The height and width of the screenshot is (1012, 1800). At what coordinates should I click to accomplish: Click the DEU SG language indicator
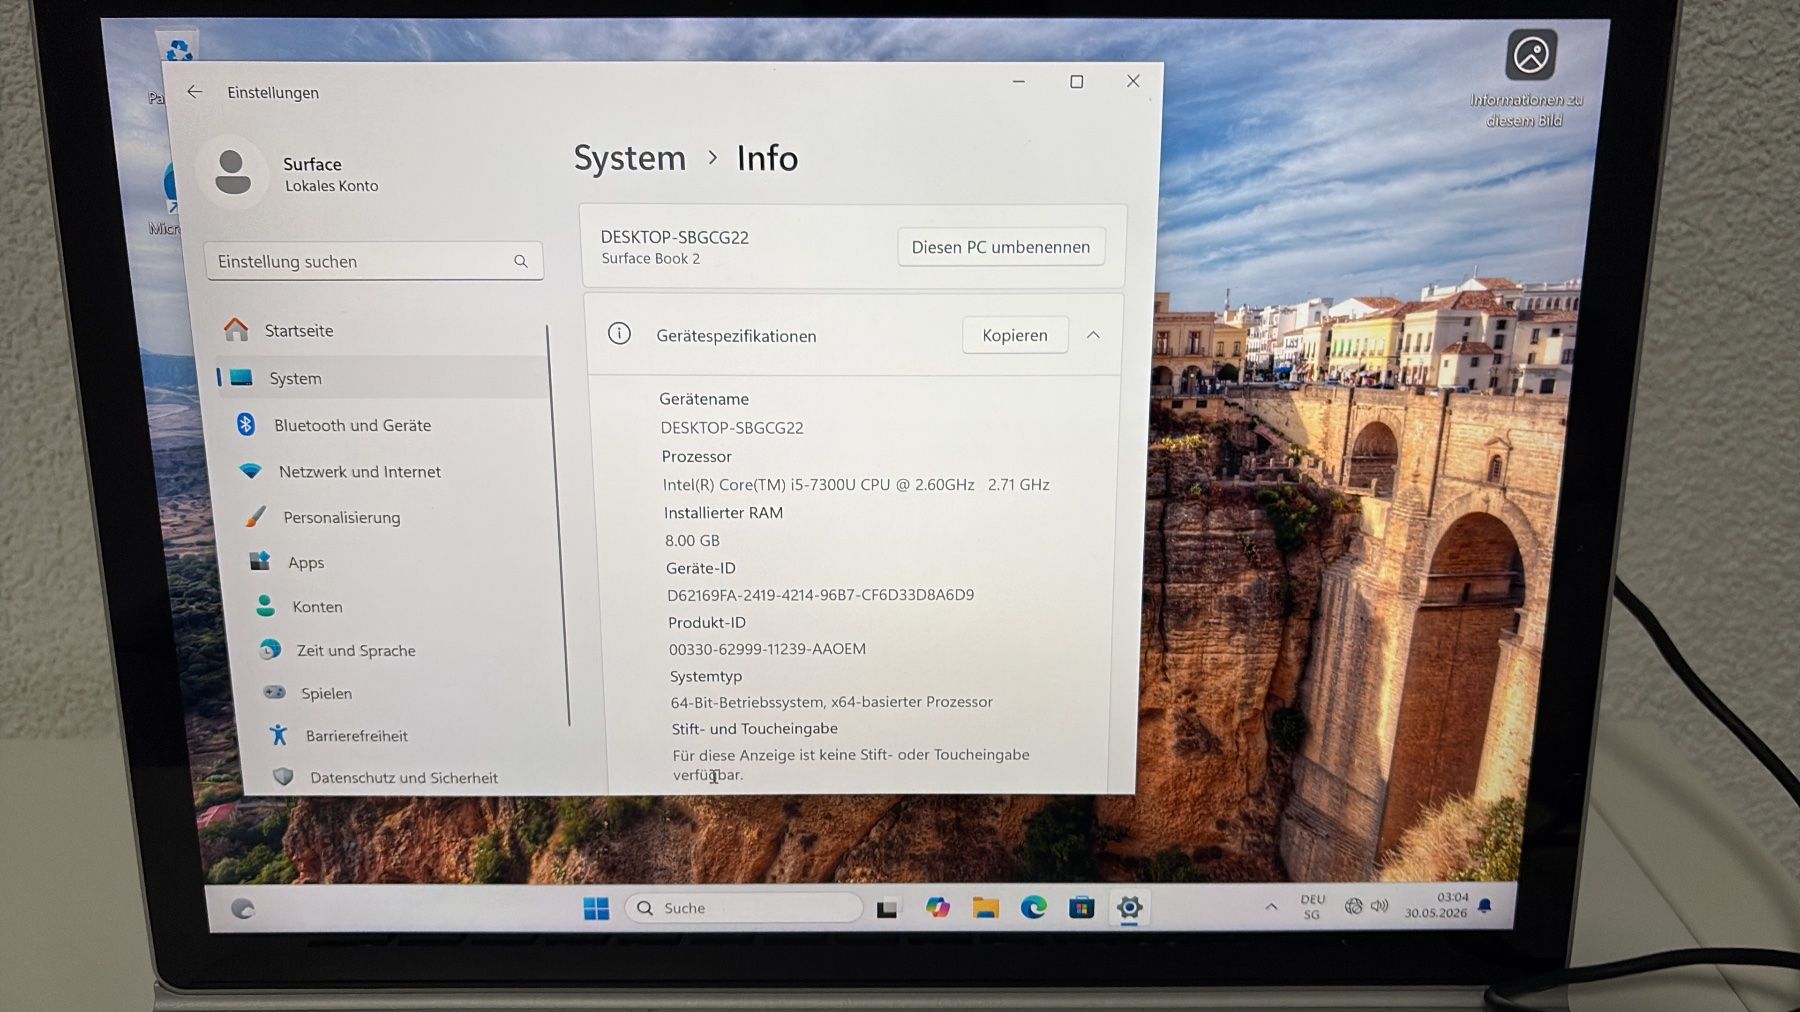pyautogui.click(x=1312, y=907)
